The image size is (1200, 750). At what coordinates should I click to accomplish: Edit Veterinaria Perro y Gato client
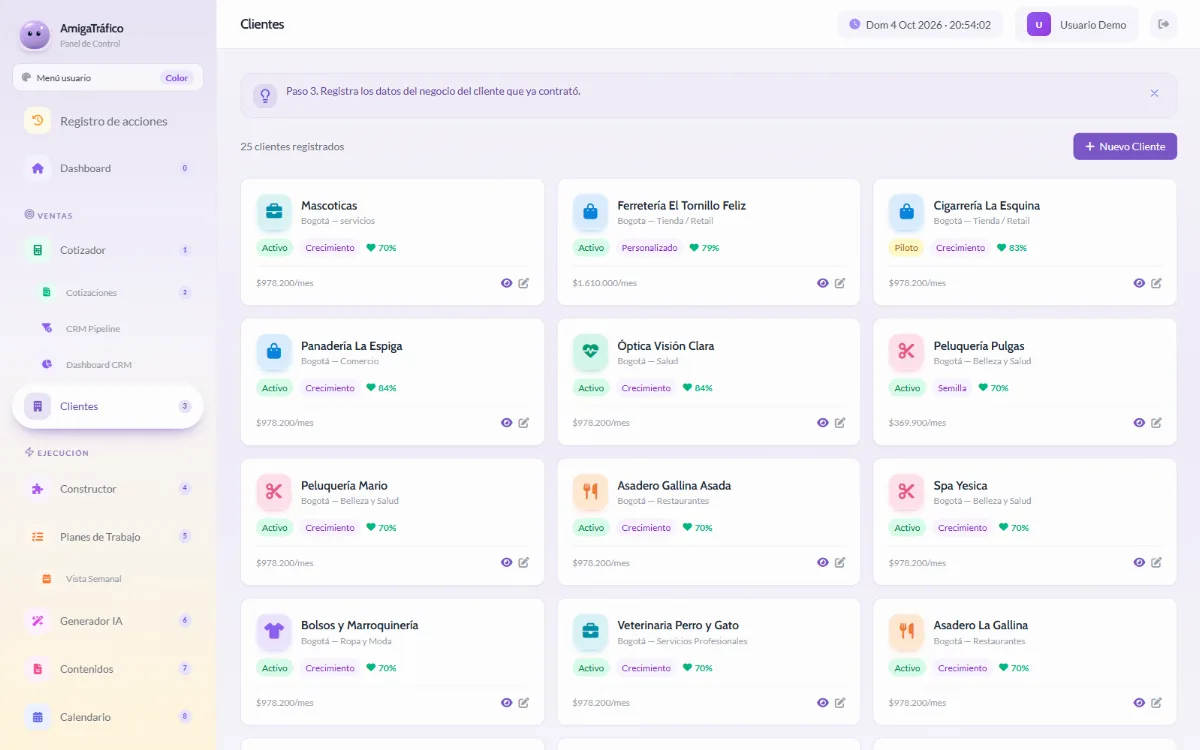pos(840,703)
